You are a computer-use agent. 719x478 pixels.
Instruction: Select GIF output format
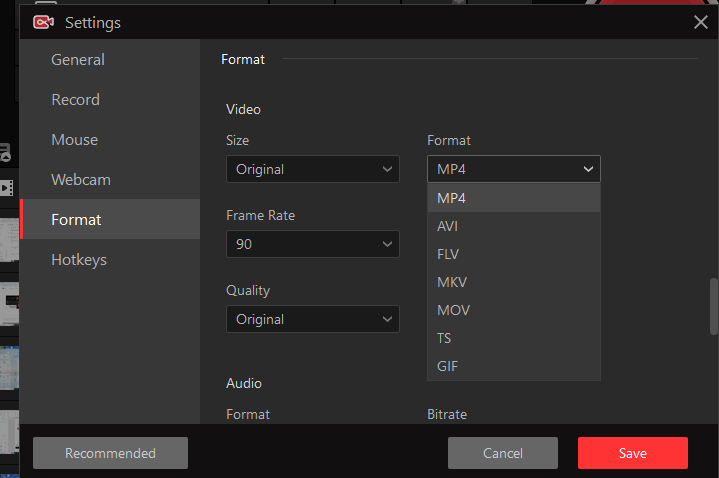click(x=514, y=366)
